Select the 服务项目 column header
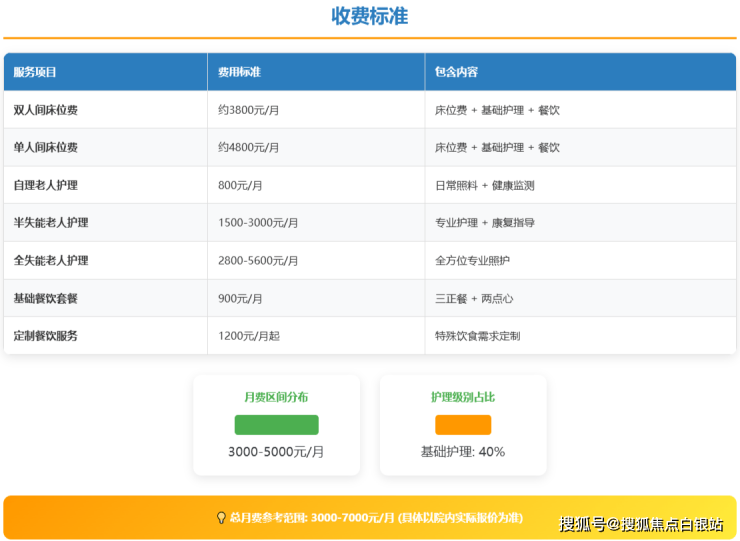Image resolution: width=740 pixels, height=541 pixels. pyautogui.click(x=35, y=72)
